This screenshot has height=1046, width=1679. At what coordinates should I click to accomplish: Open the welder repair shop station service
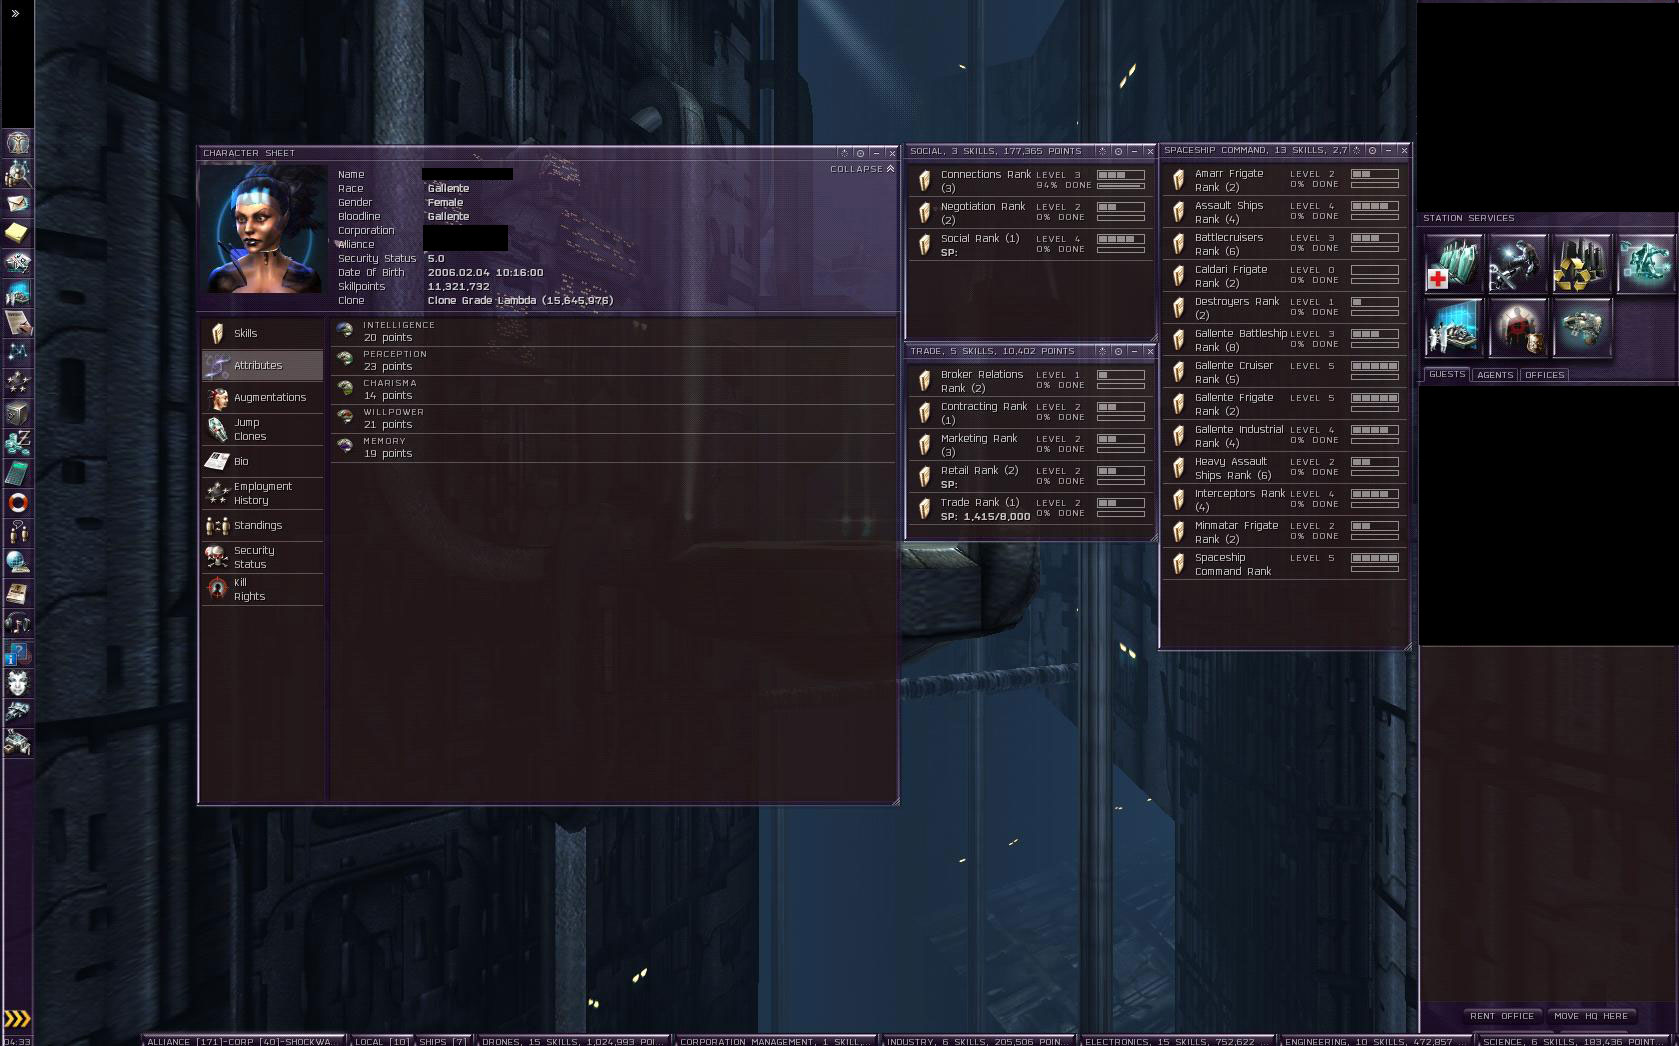(x=1517, y=264)
